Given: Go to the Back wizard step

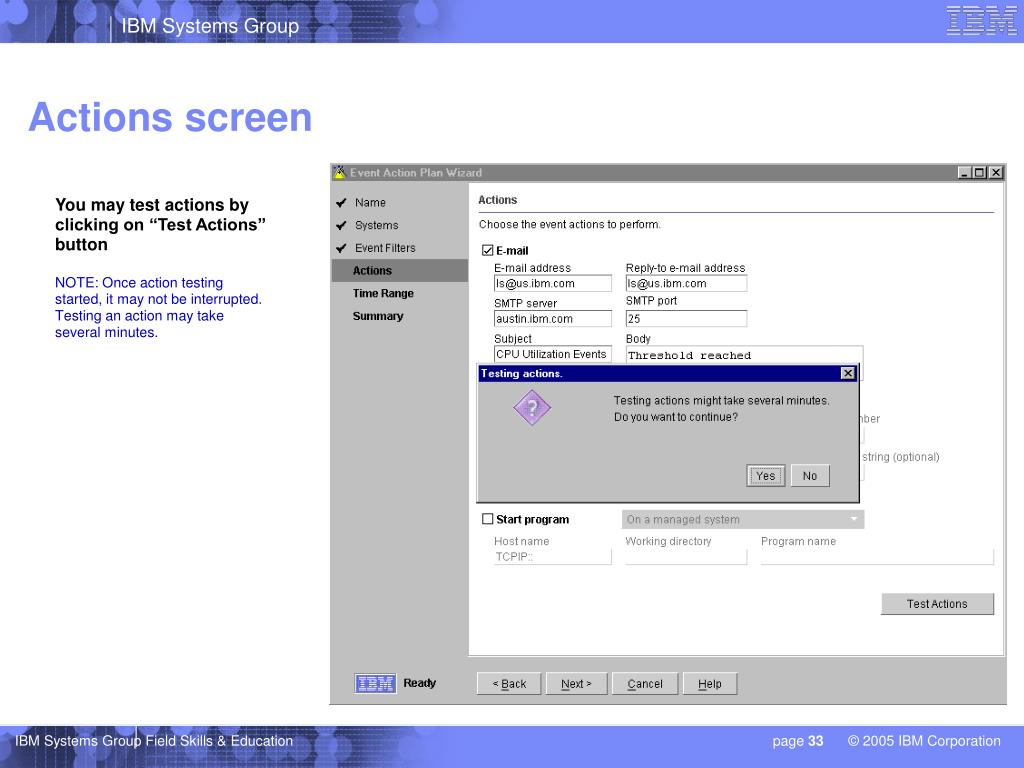Looking at the screenshot, I should pos(509,684).
